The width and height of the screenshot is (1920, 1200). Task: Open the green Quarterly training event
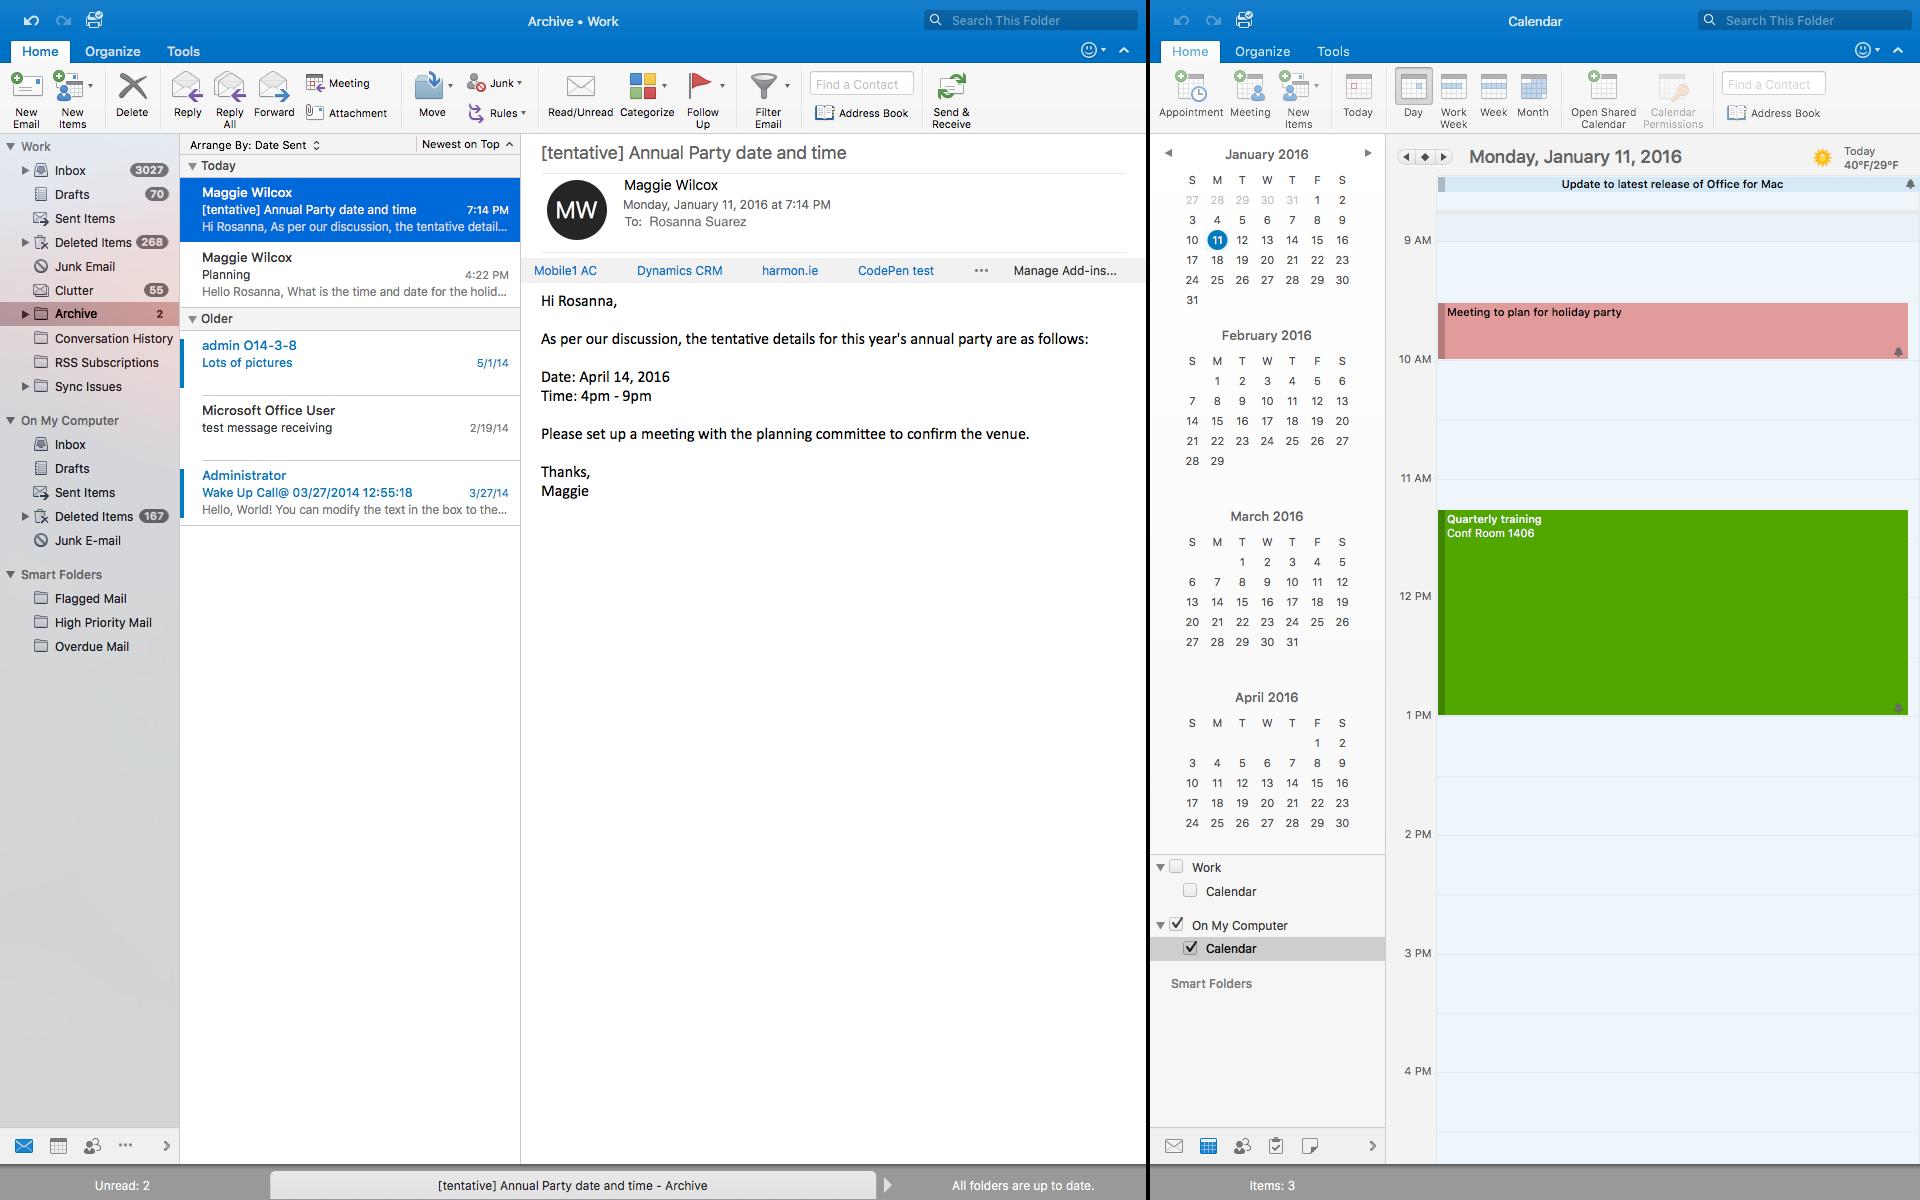point(1672,612)
